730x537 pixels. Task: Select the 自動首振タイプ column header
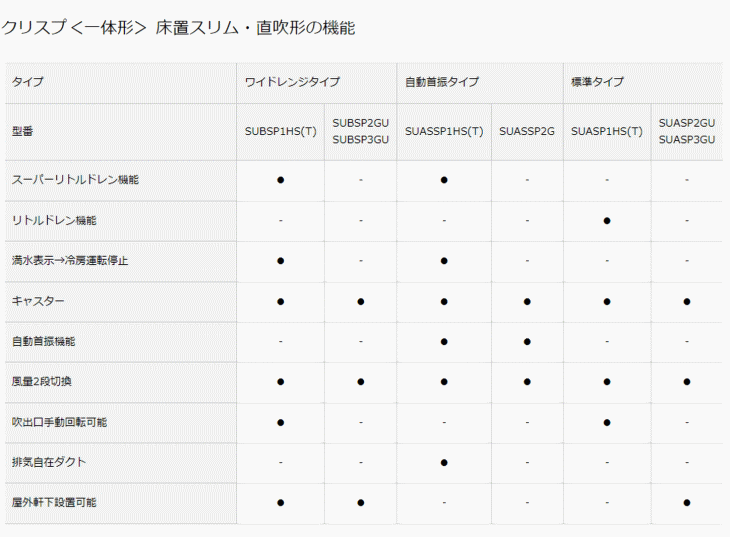pos(442,82)
